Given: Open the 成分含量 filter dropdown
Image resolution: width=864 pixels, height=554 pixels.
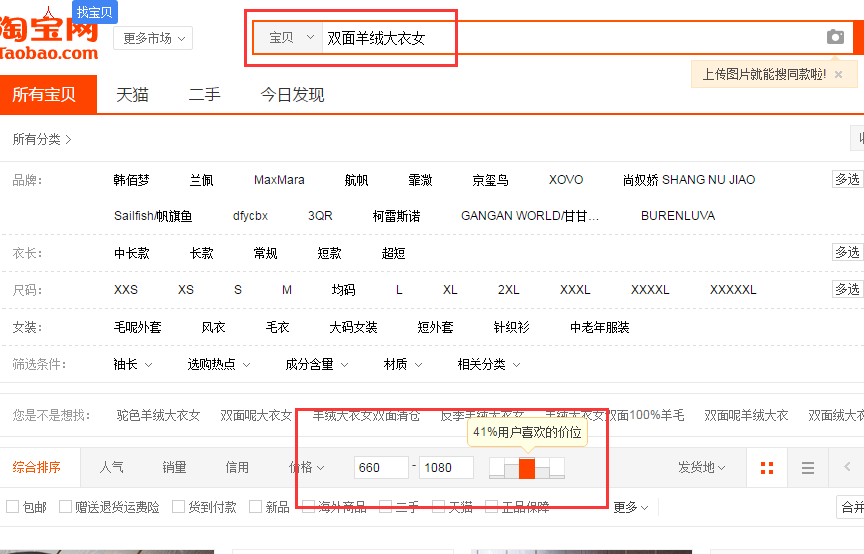Looking at the screenshot, I should tap(317, 364).
